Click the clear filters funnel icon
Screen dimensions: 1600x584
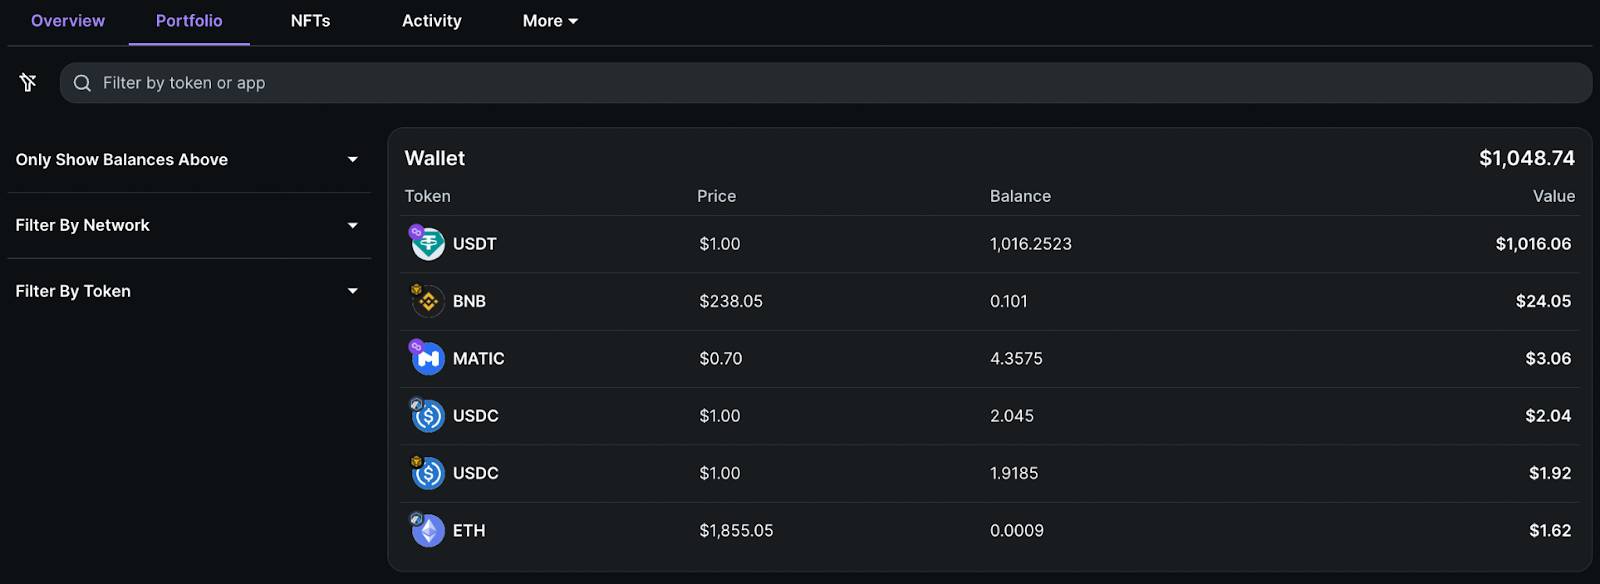click(x=28, y=83)
